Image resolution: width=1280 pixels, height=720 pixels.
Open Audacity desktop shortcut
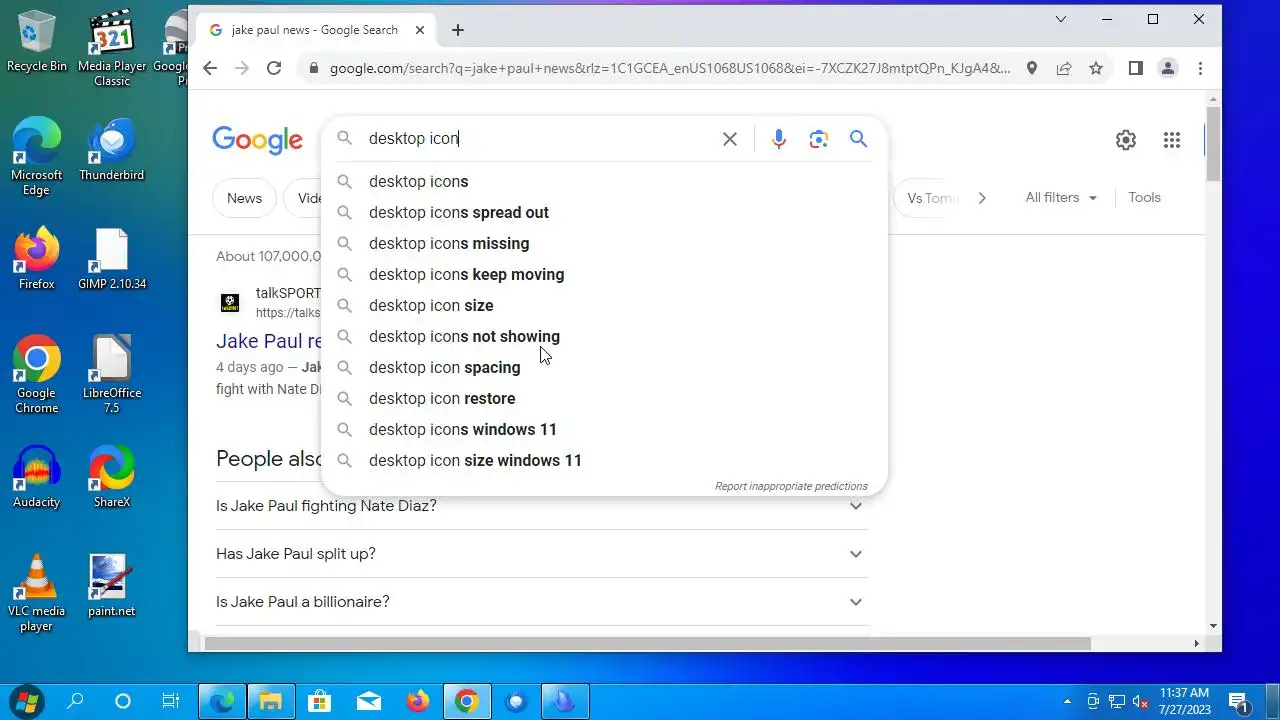37,477
